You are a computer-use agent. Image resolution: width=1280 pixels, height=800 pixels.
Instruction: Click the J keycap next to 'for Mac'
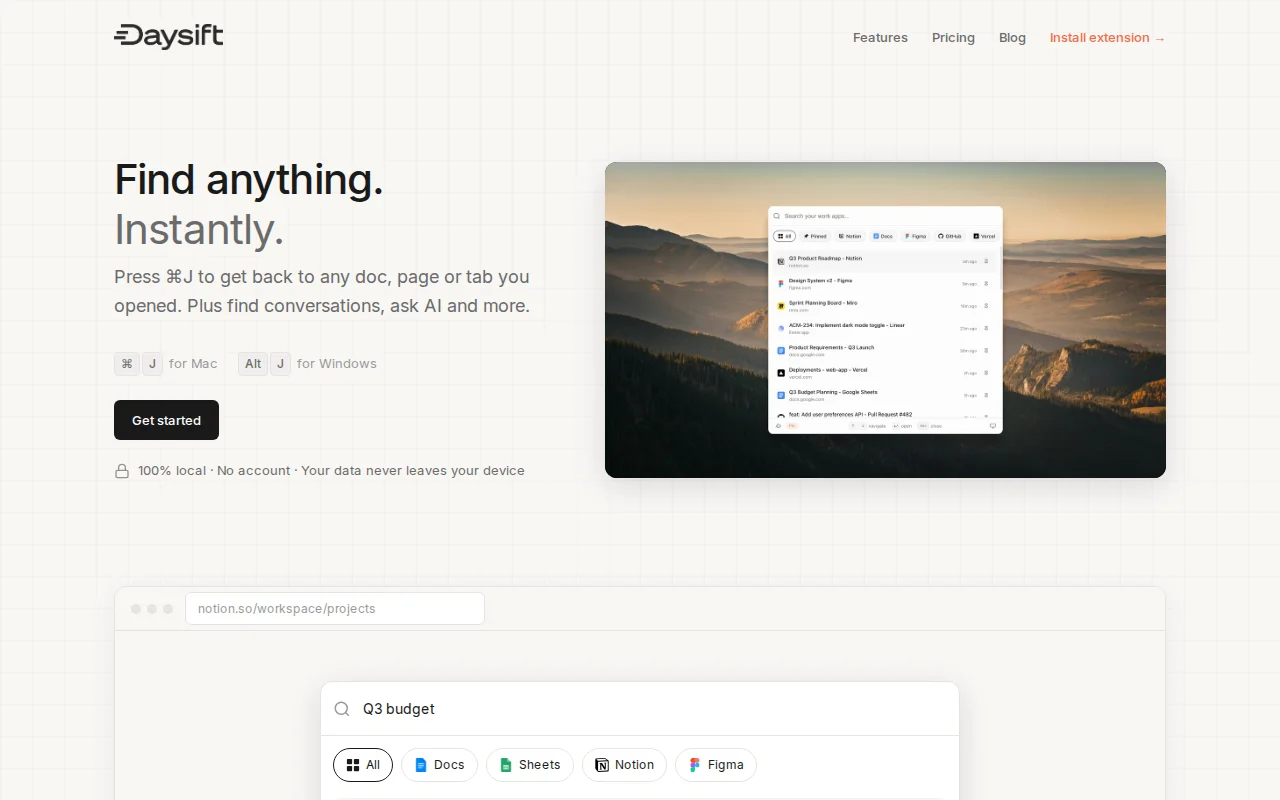pos(152,364)
